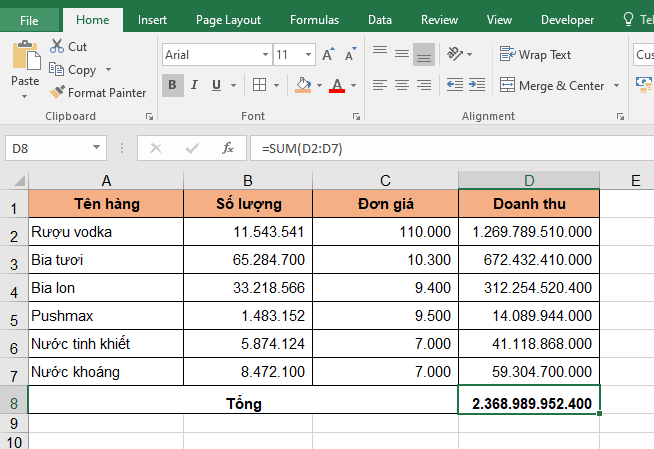Toggle Bold formatting

click(172, 86)
